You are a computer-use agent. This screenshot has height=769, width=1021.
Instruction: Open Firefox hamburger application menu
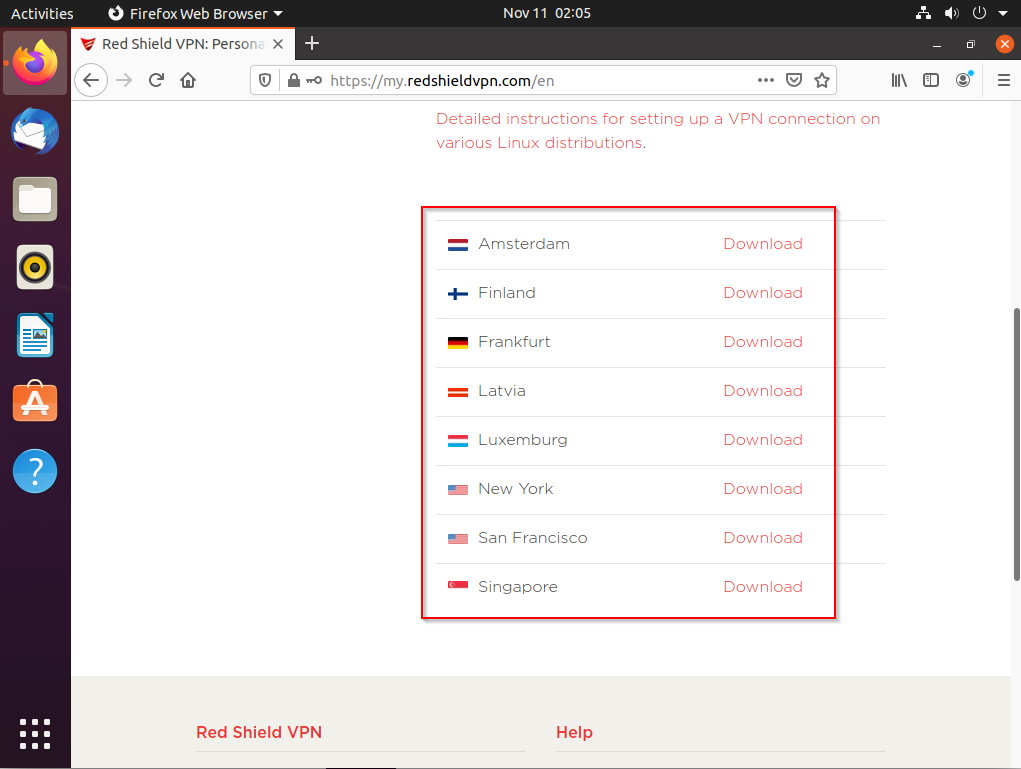pos(1003,81)
